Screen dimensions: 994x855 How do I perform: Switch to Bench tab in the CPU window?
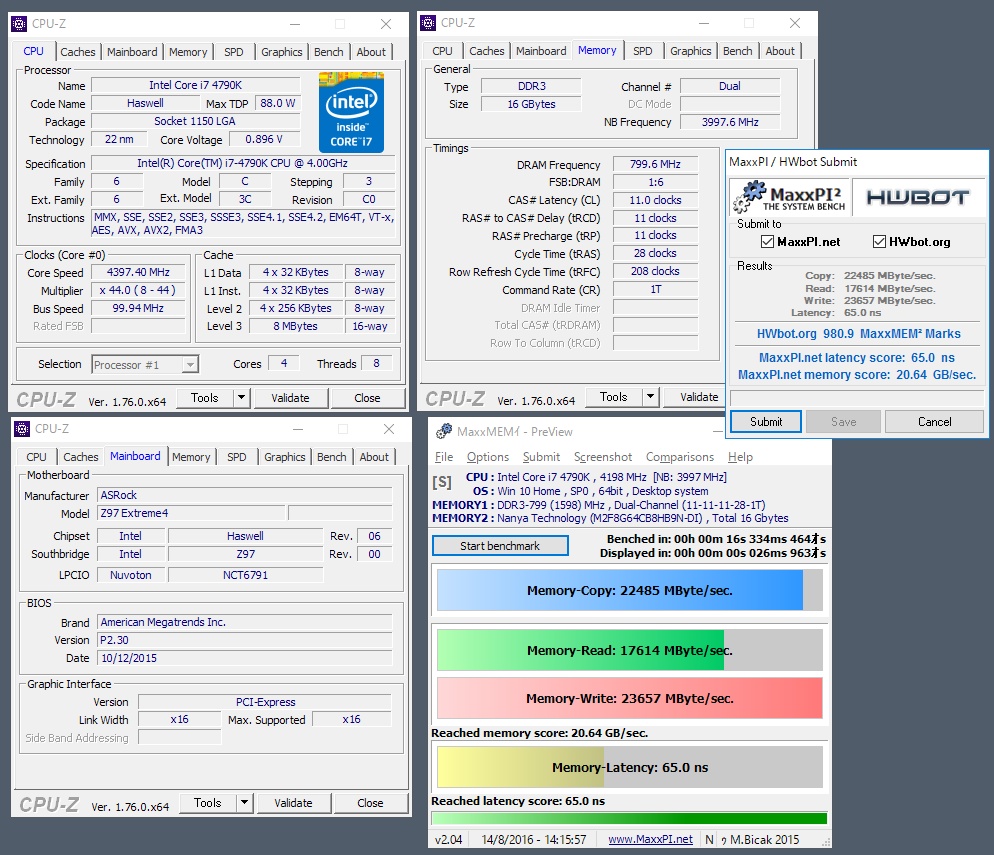(x=328, y=52)
